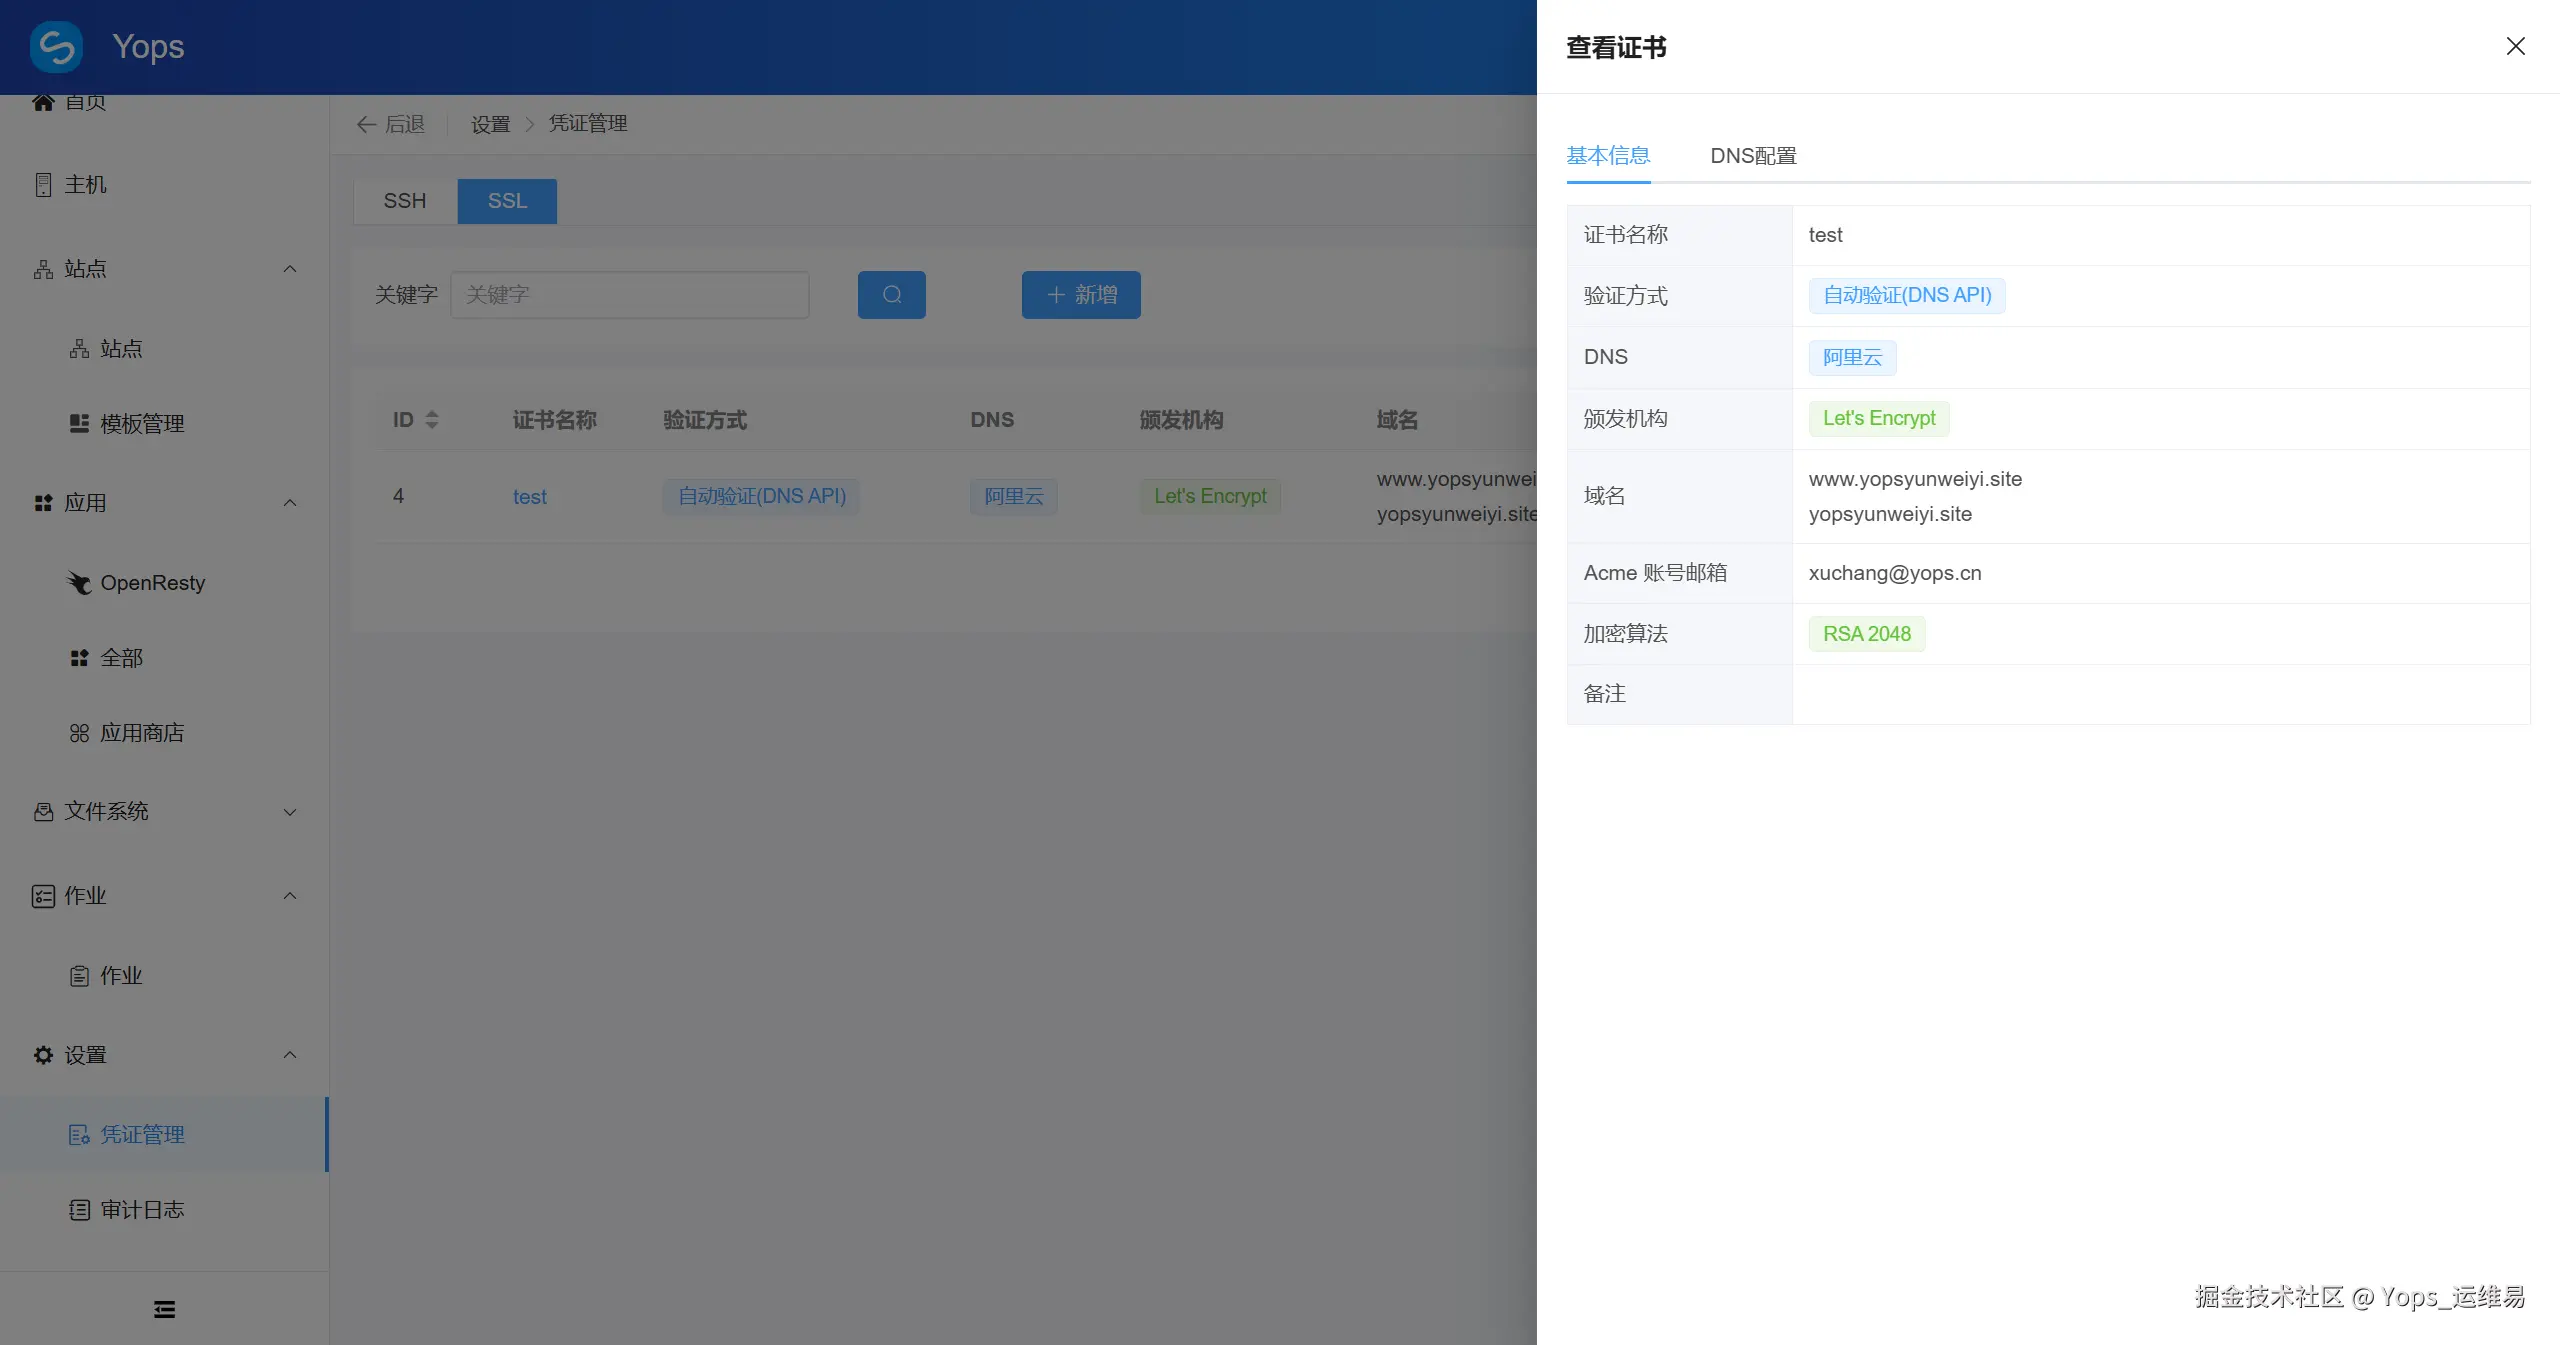The image size is (2560, 1345).
Task: Open the 应用商店 app store
Action: (x=142, y=732)
